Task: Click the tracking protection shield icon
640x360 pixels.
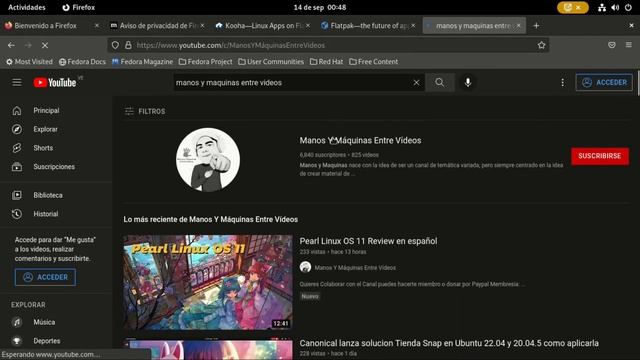Action: coord(115,45)
